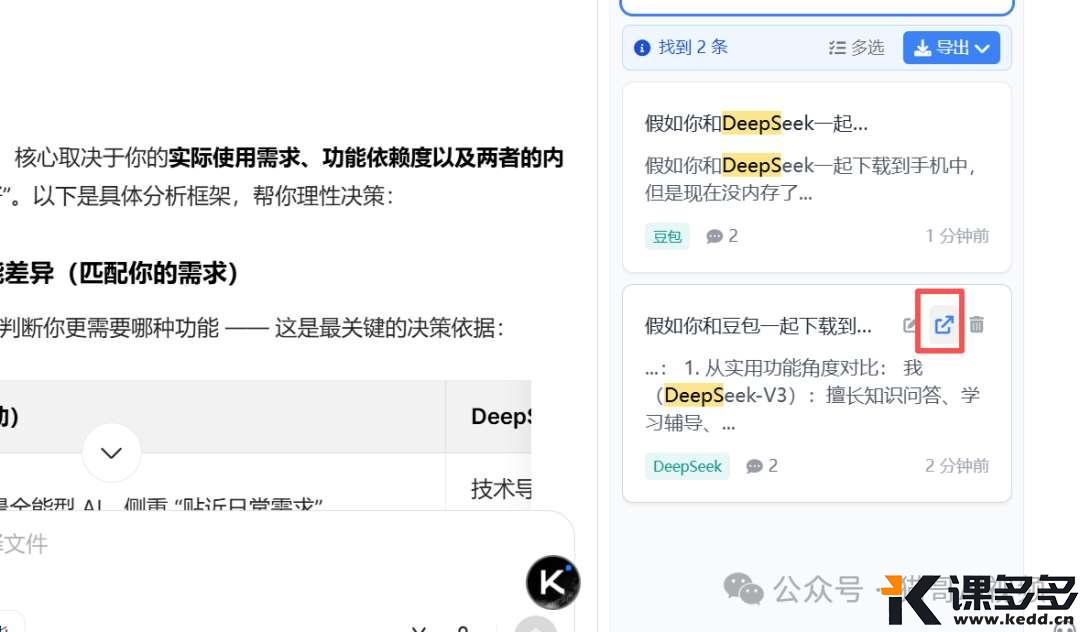Select the DeepSeek source tag
The image size is (1080, 632).
point(687,466)
